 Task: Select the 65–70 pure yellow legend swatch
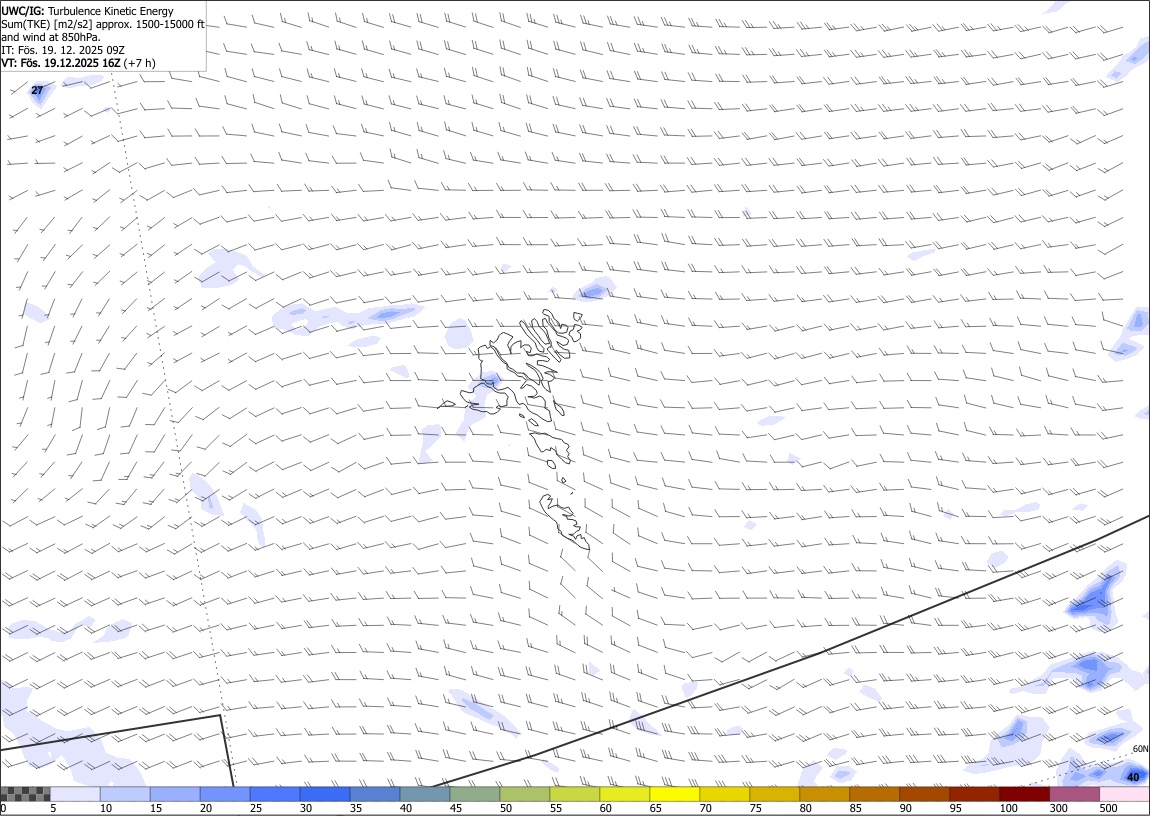pos(674,794)
